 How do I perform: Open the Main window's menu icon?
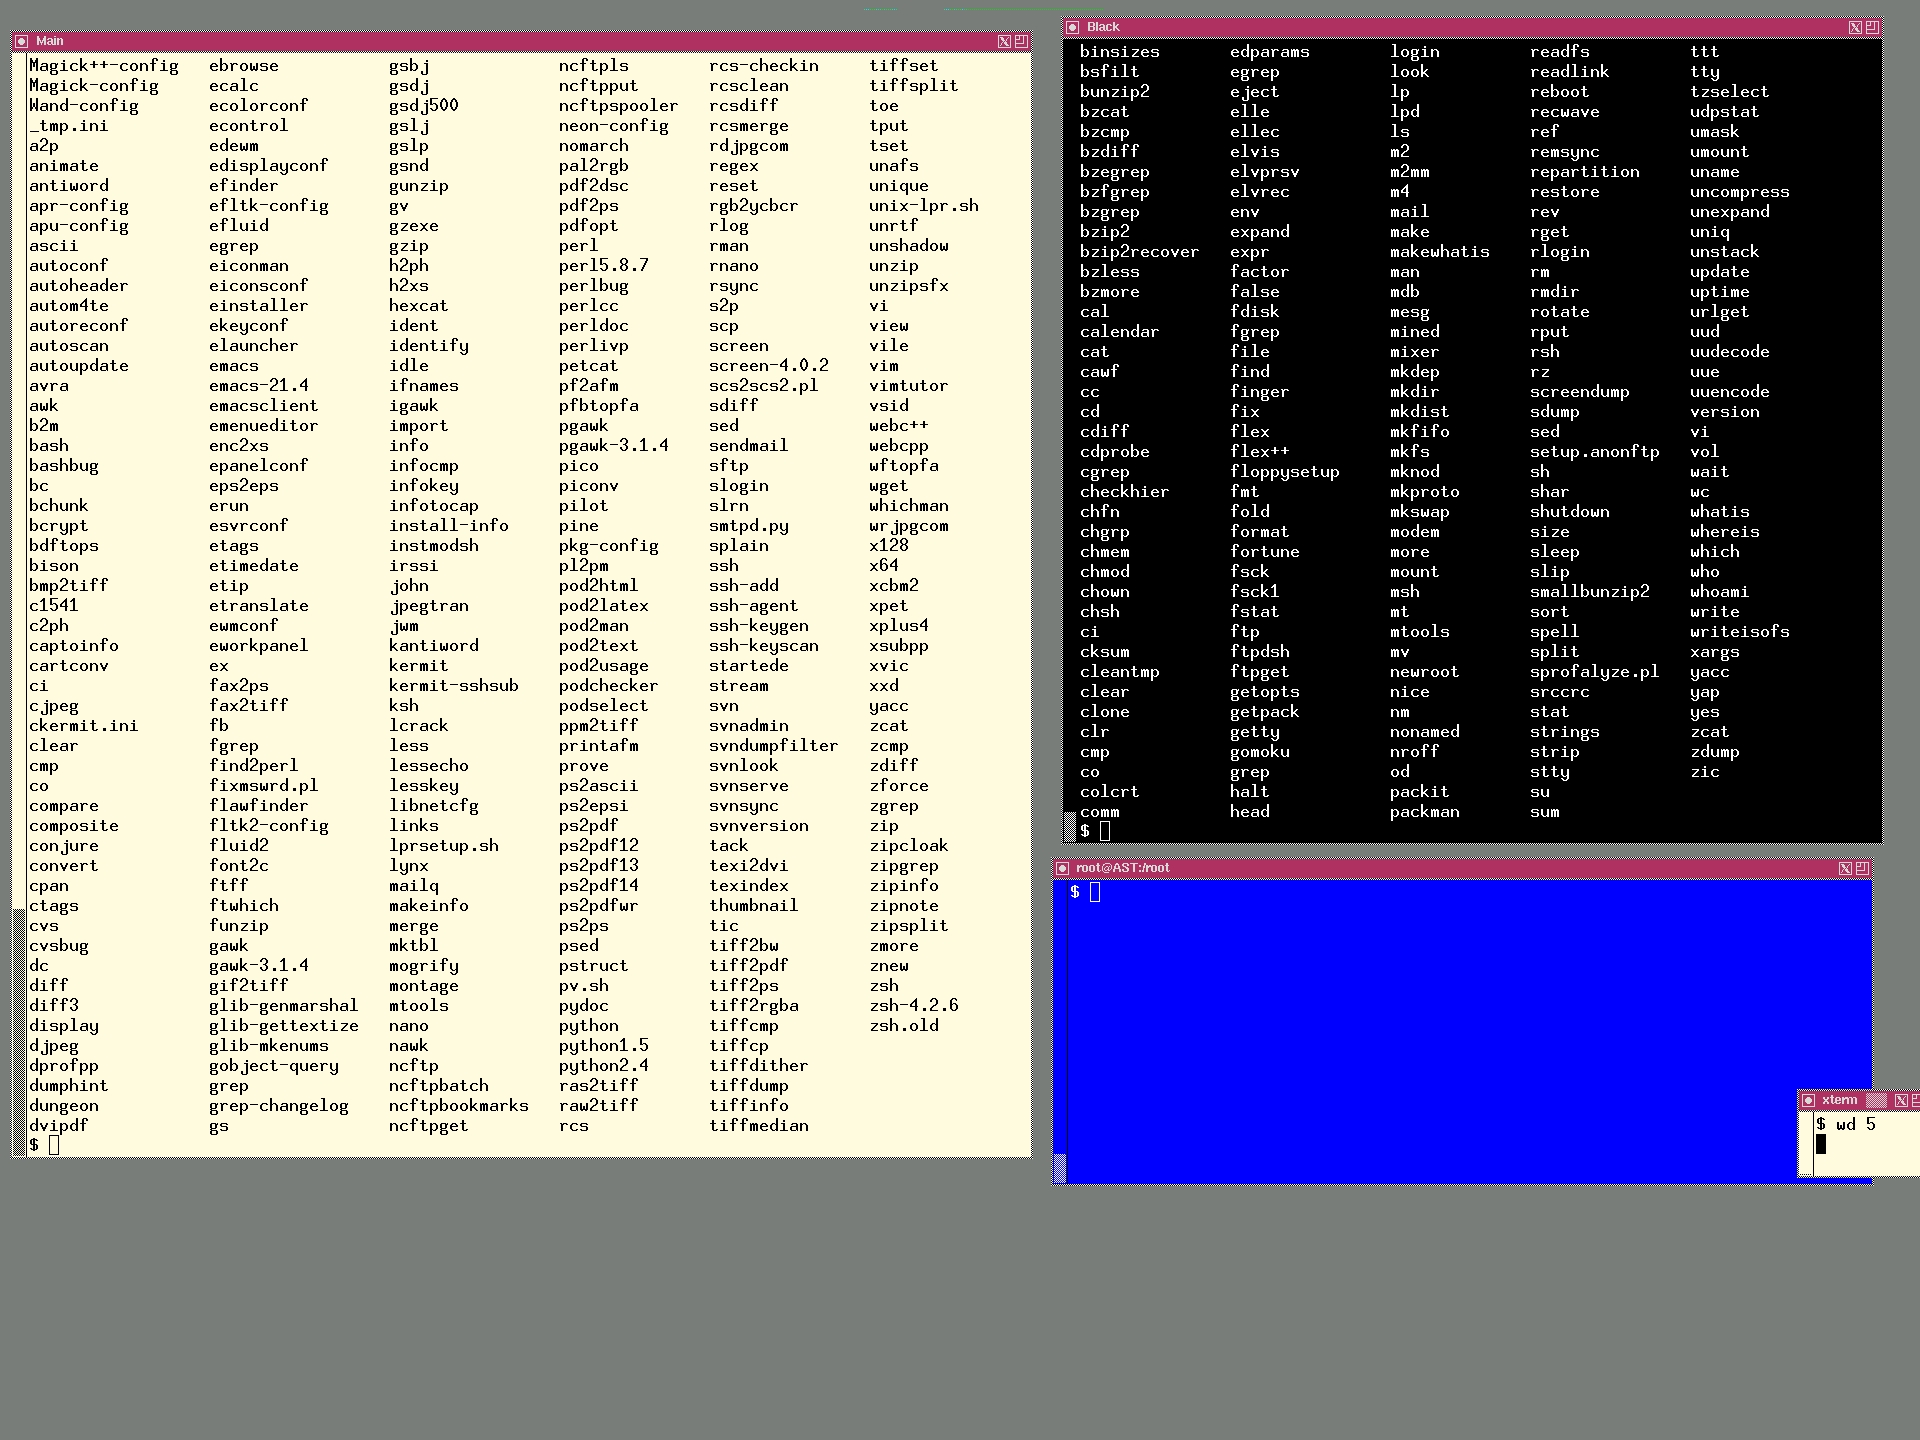tap(21, 41)
